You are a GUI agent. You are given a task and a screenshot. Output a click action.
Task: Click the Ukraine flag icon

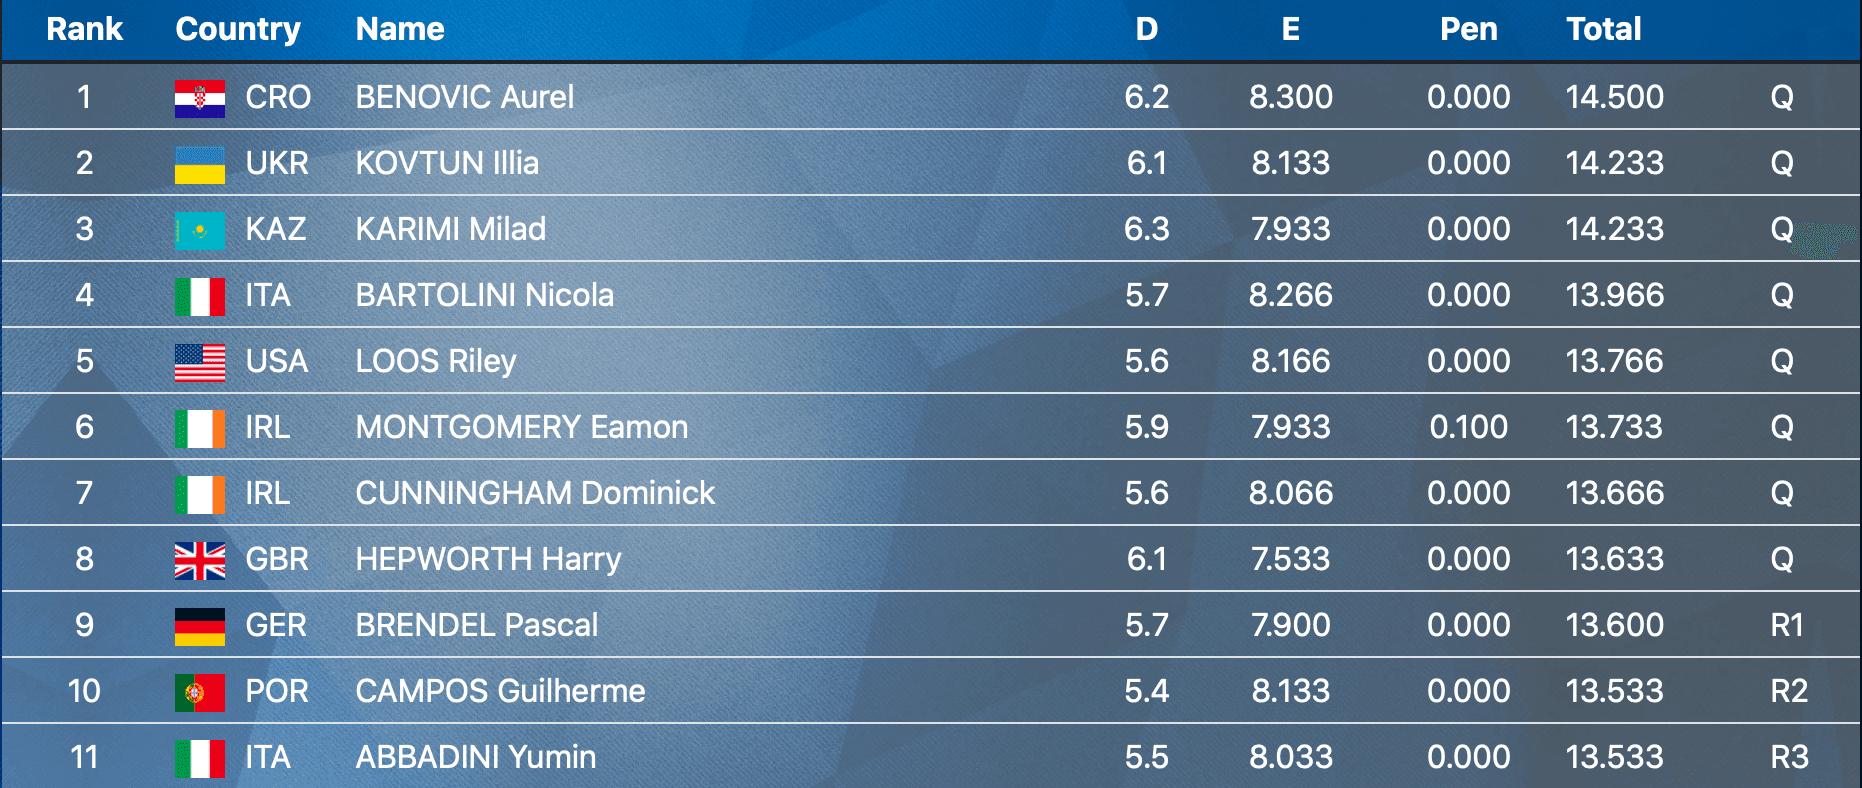(199, 164)
